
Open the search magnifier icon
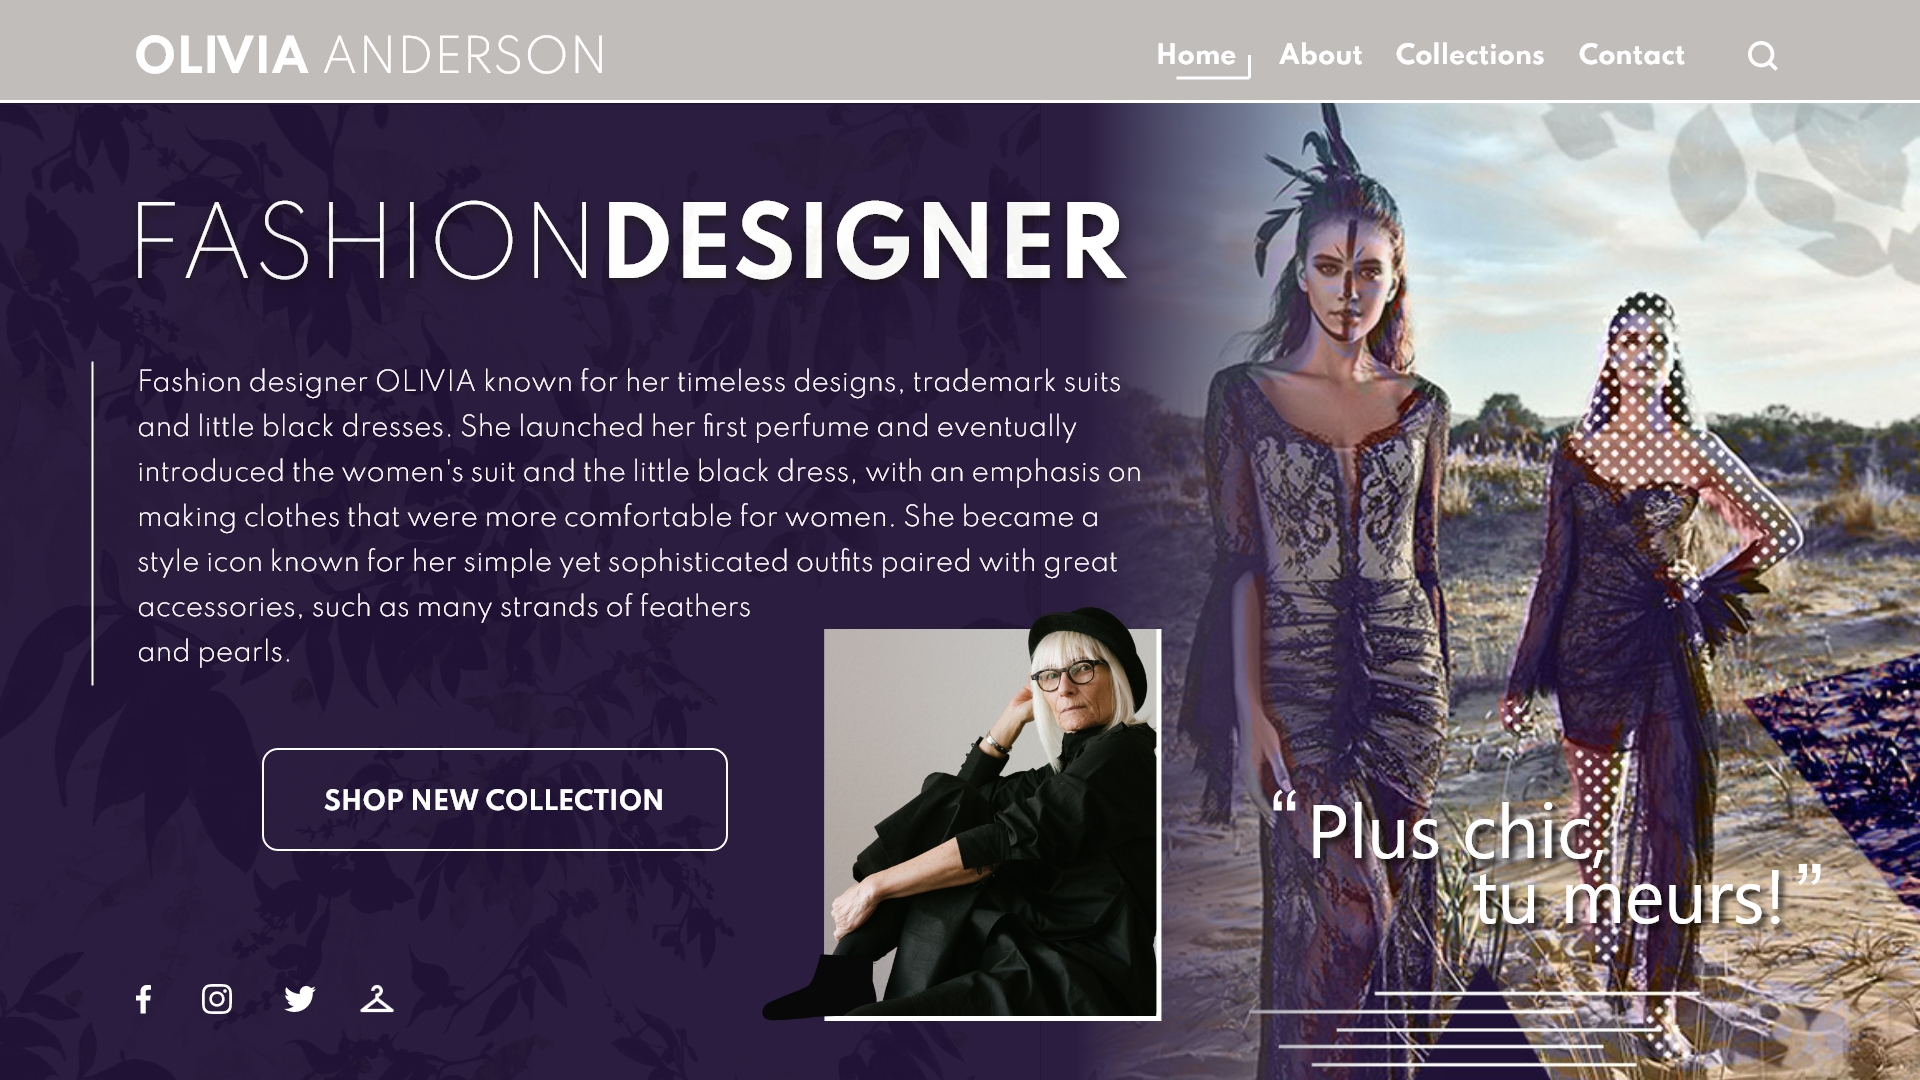1762,56
